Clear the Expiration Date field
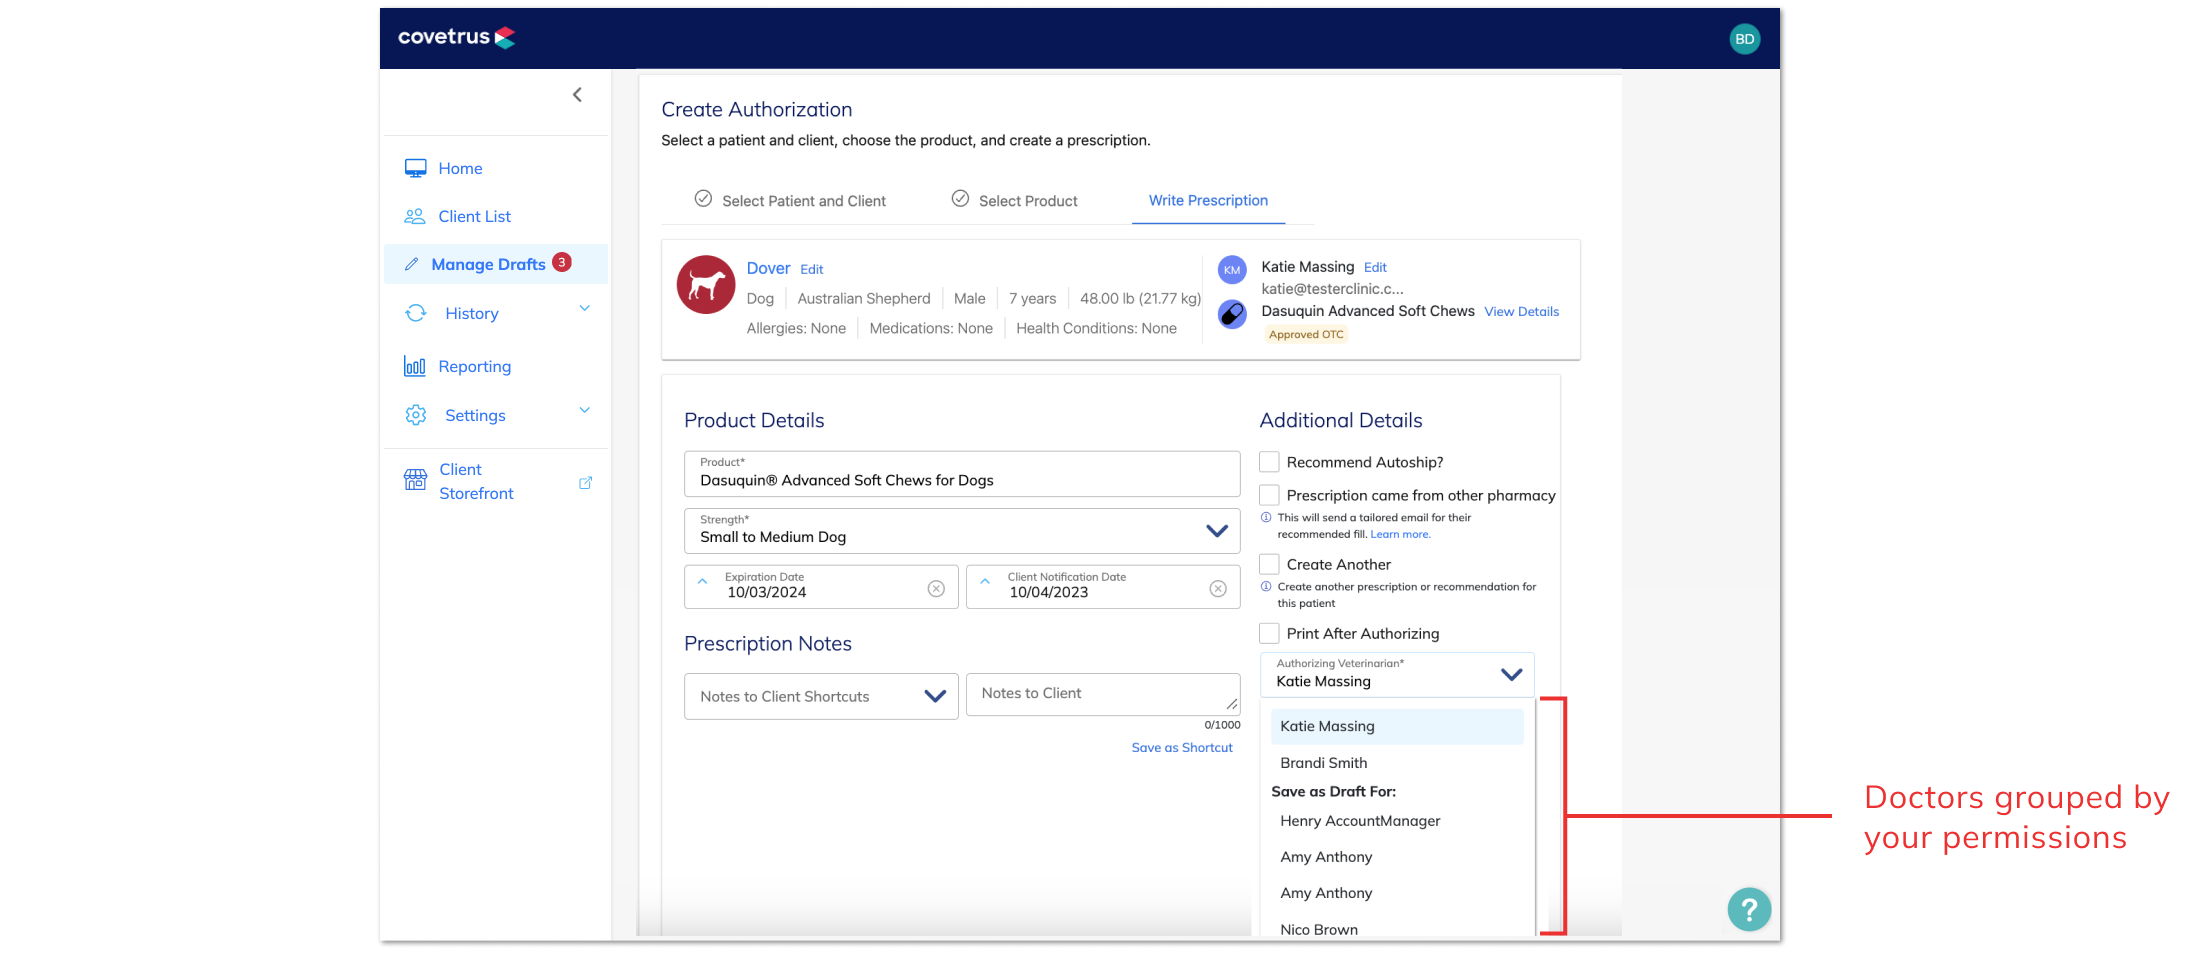 click(x=936, y=589)
